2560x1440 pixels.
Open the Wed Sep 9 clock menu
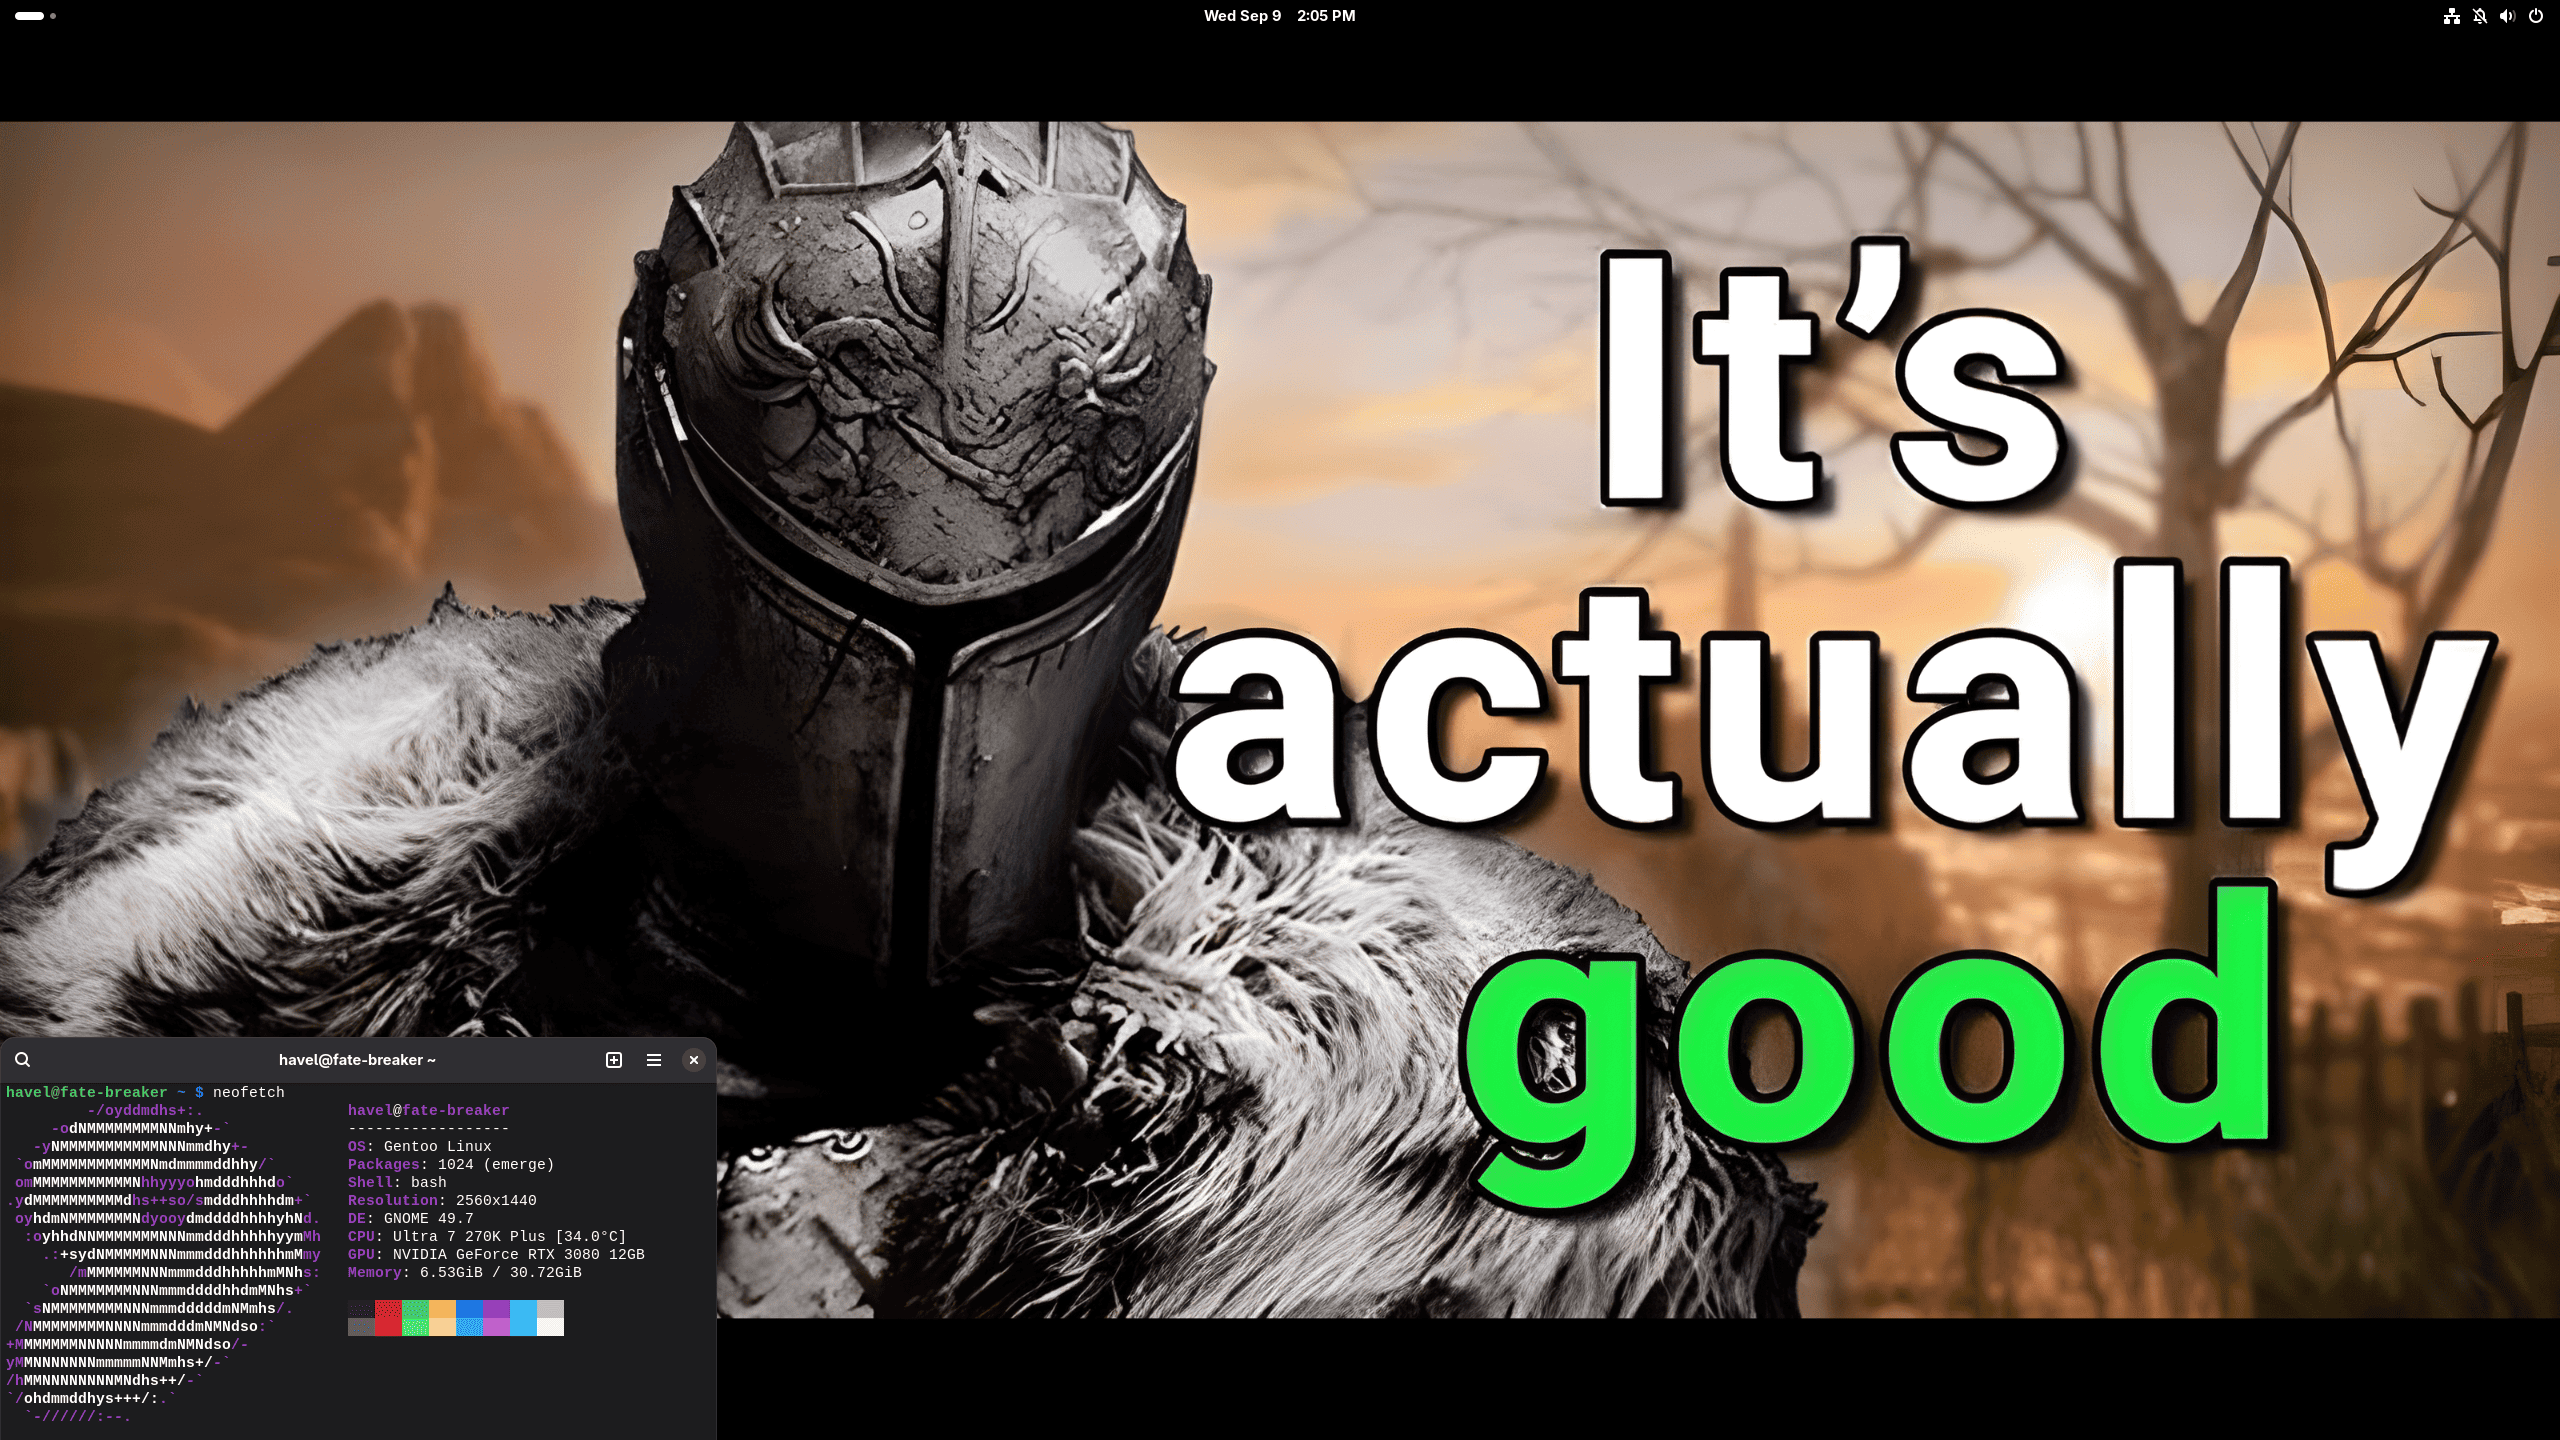pos(1279,16)
